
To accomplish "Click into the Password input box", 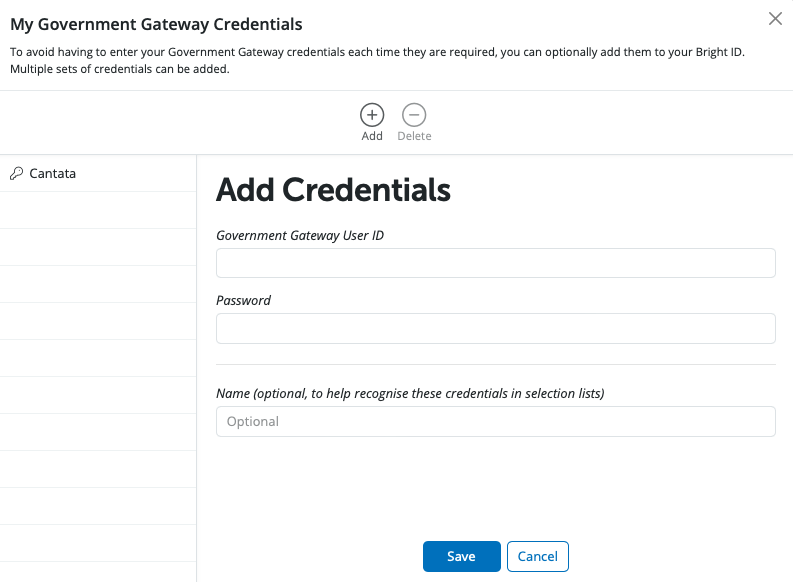I will tap(495, 328).
